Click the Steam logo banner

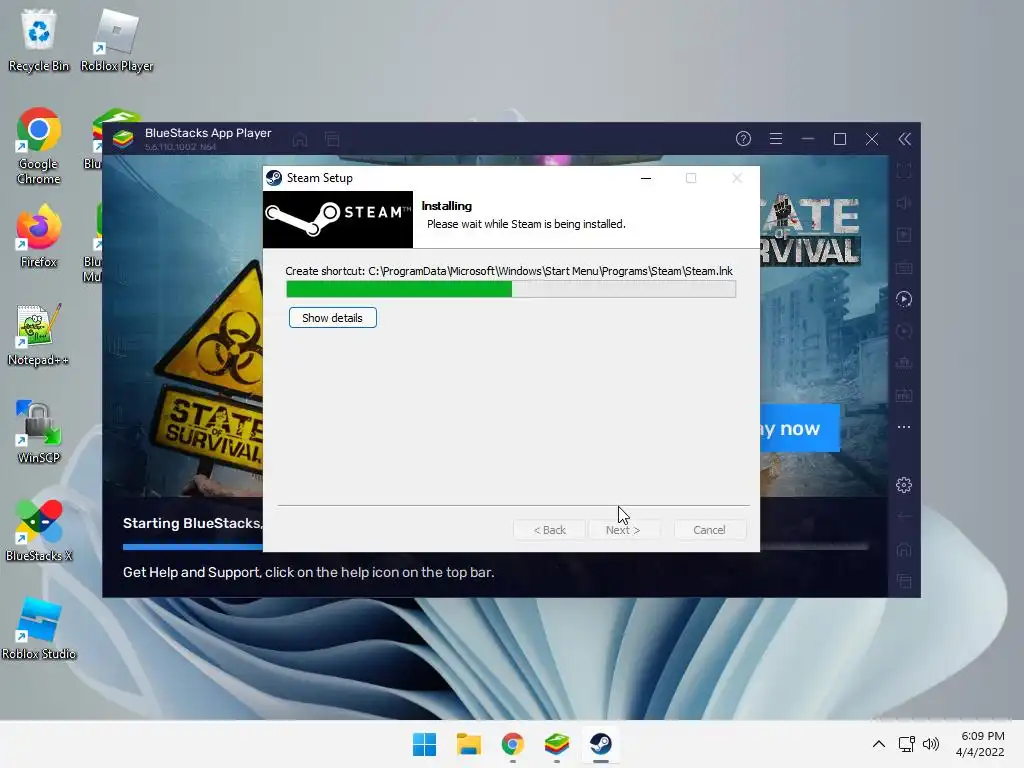click(x=338, y=219)
